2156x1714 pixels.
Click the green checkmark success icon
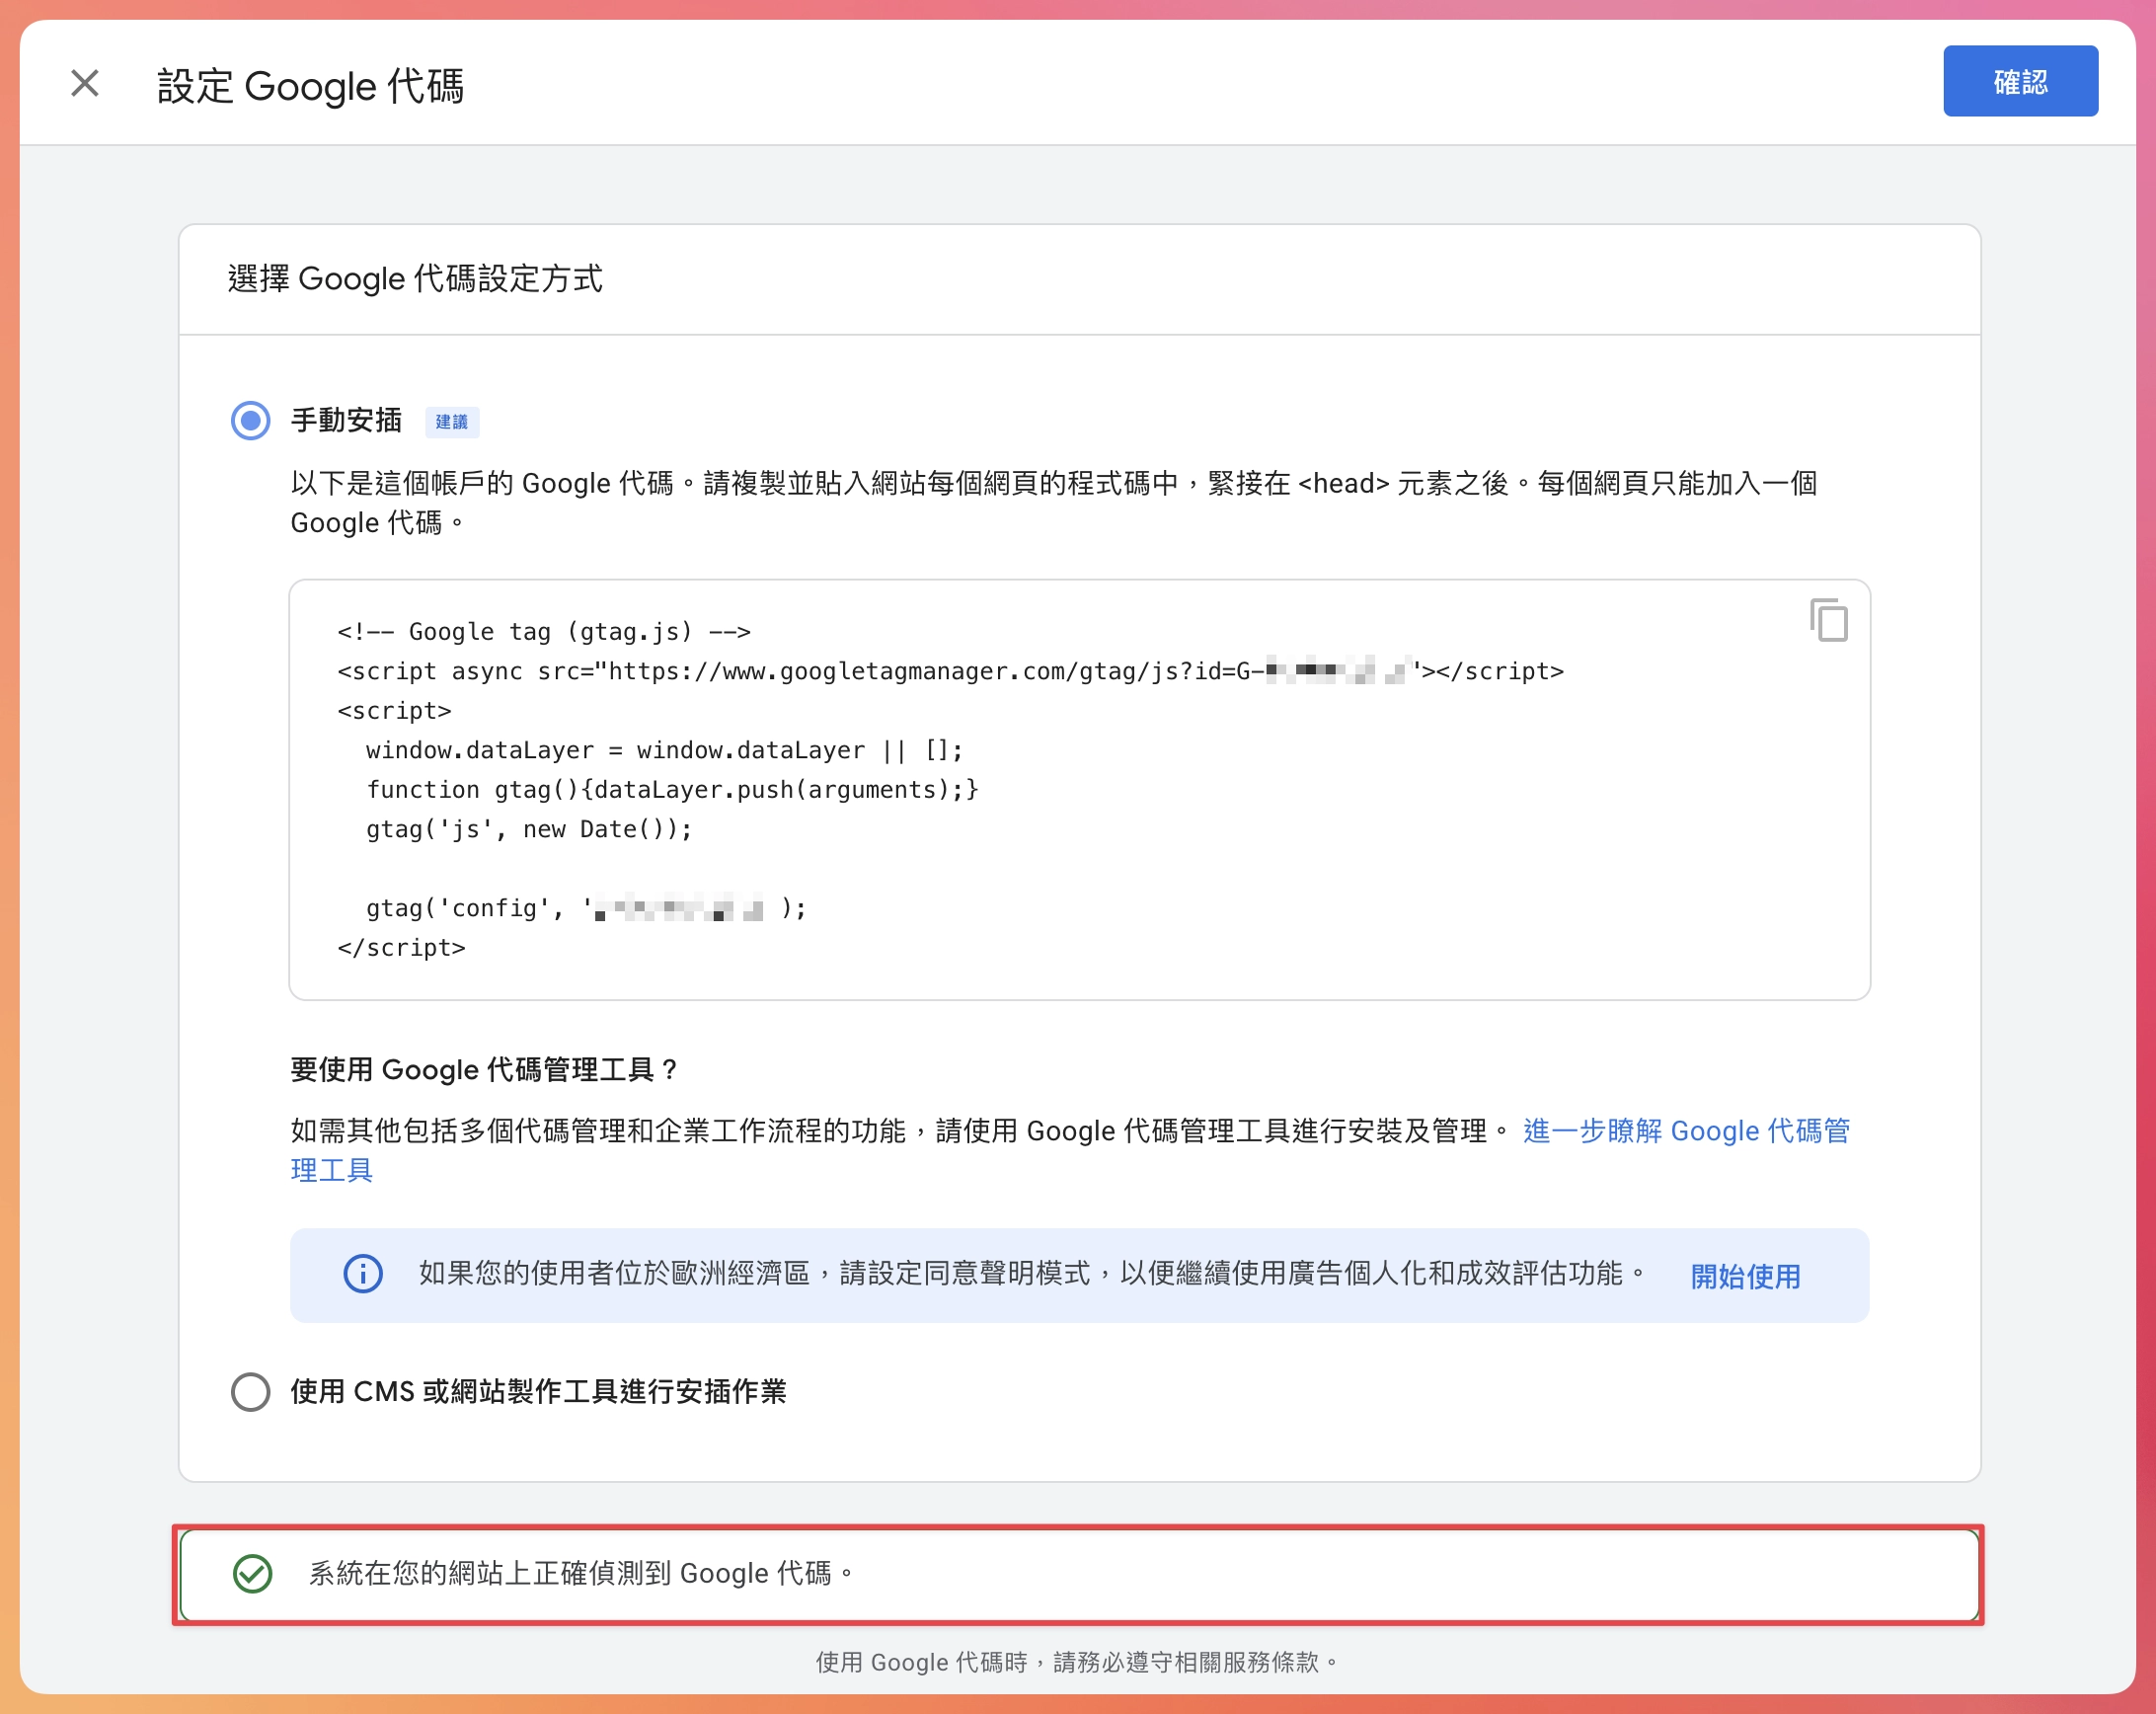tap(251, 1573)
